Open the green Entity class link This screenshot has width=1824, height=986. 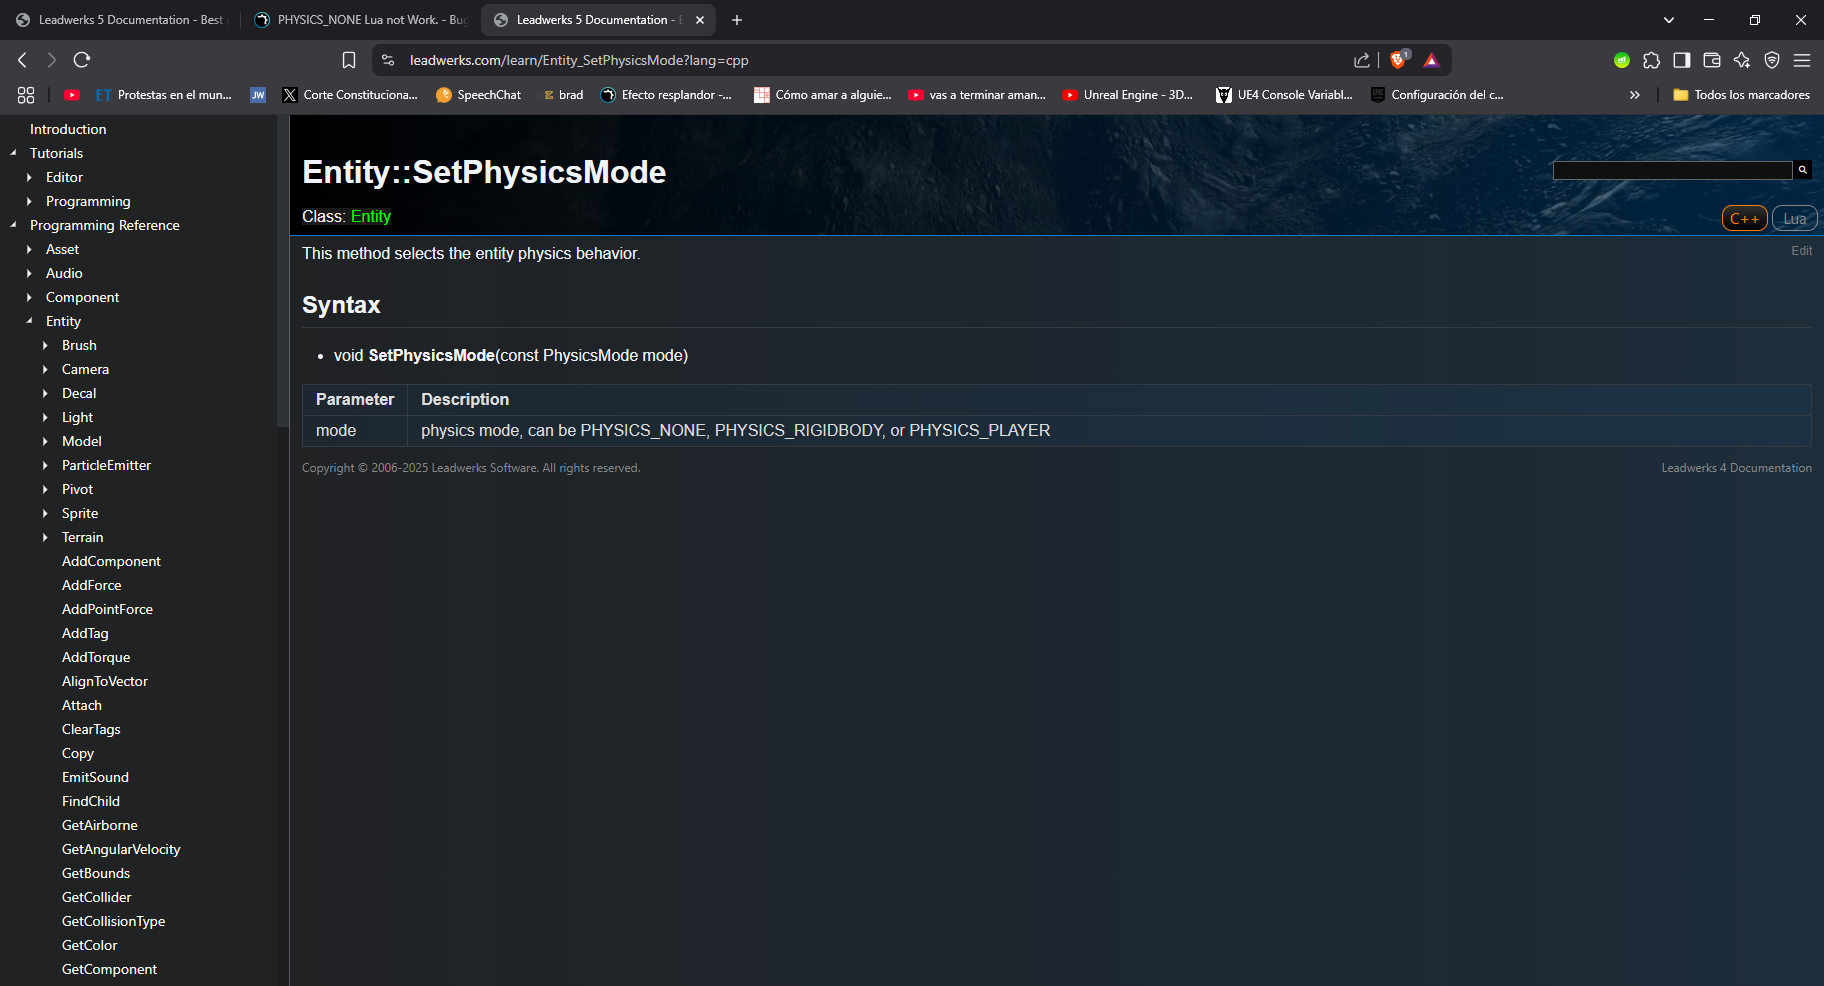370,217
